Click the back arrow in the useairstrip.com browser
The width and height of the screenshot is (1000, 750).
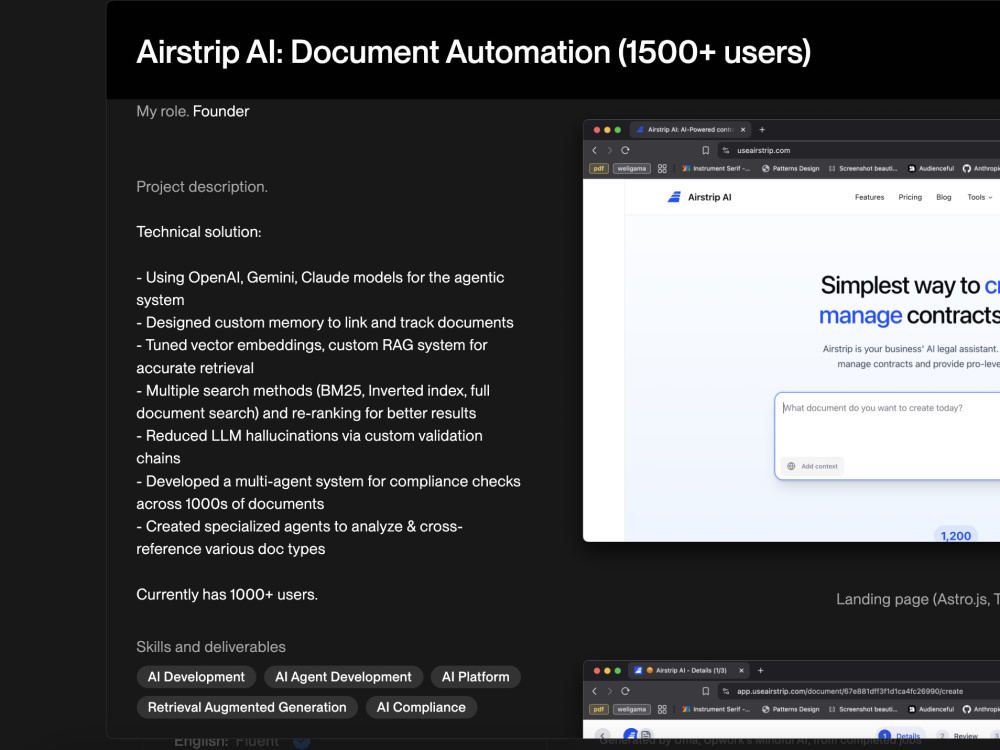point(594,151)
